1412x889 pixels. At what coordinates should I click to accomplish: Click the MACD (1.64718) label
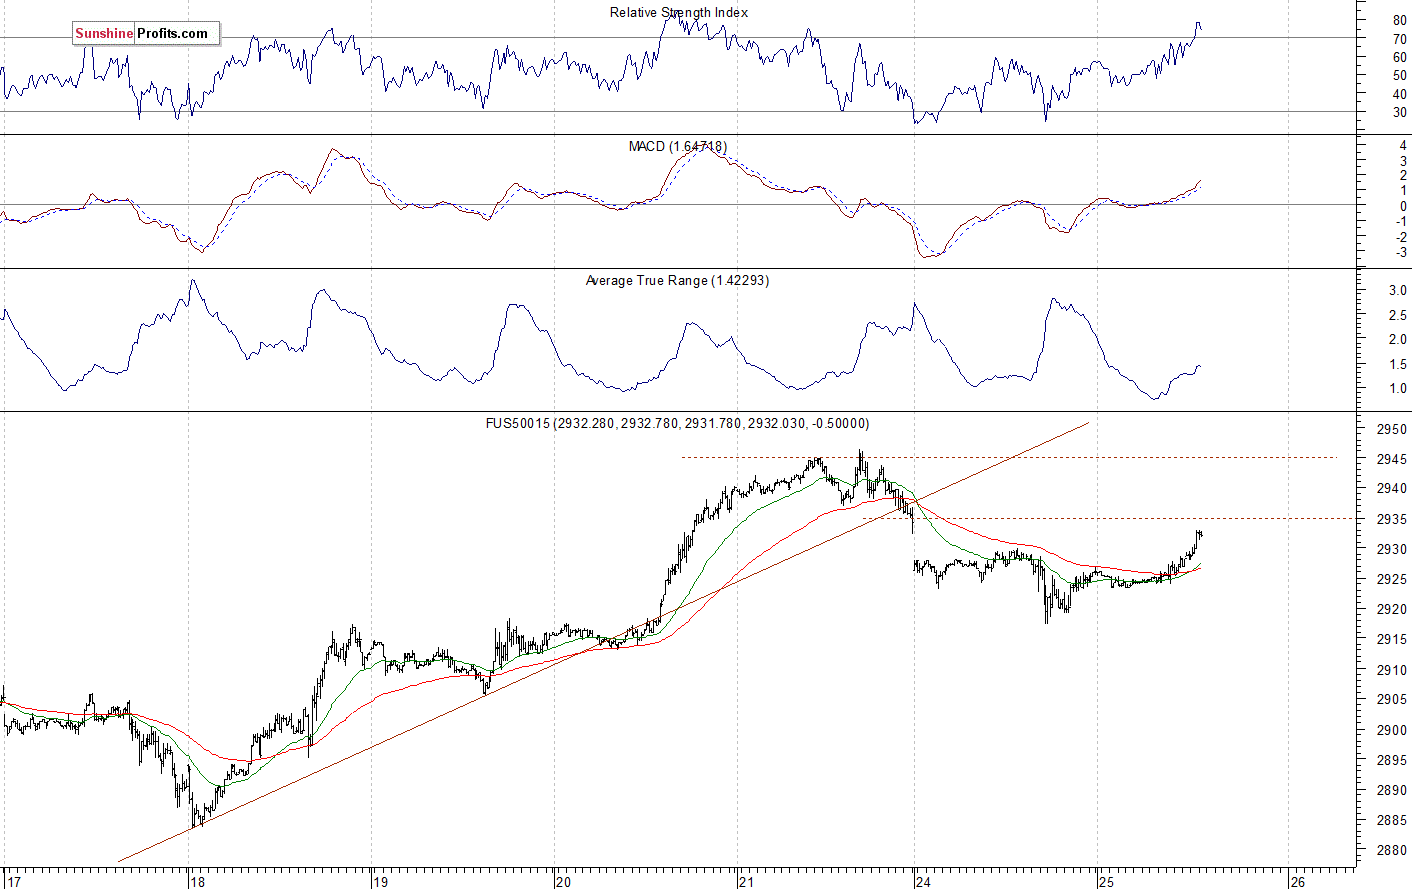tap(677, 146)
